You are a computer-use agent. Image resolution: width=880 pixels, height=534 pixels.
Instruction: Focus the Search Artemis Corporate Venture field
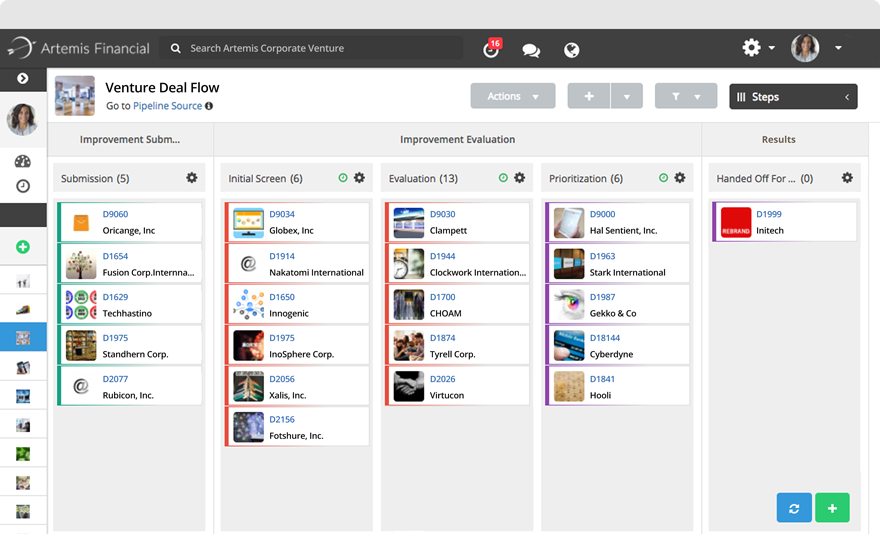pyautogui.click(x=311, y=48)
